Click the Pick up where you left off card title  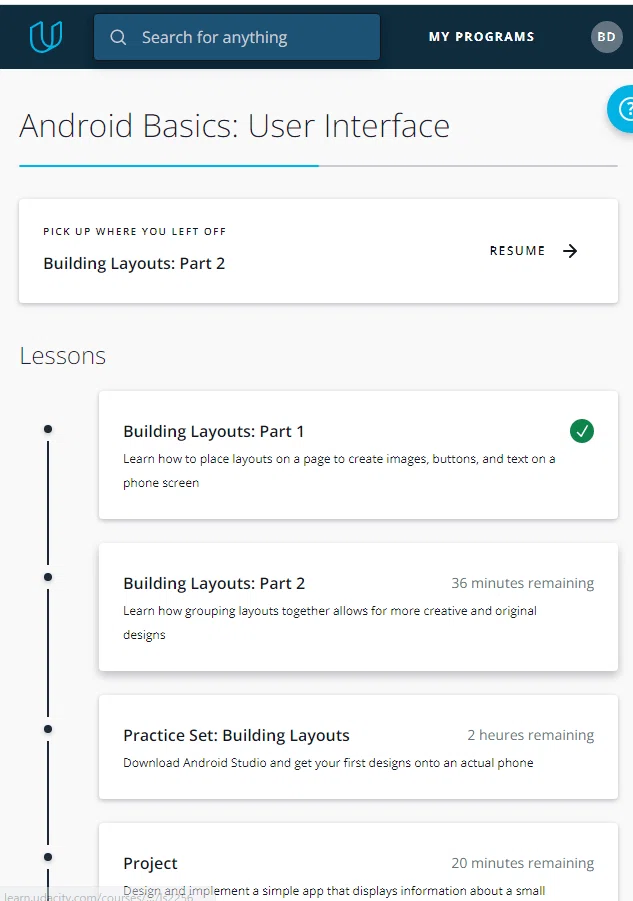[x=134, y=263]
